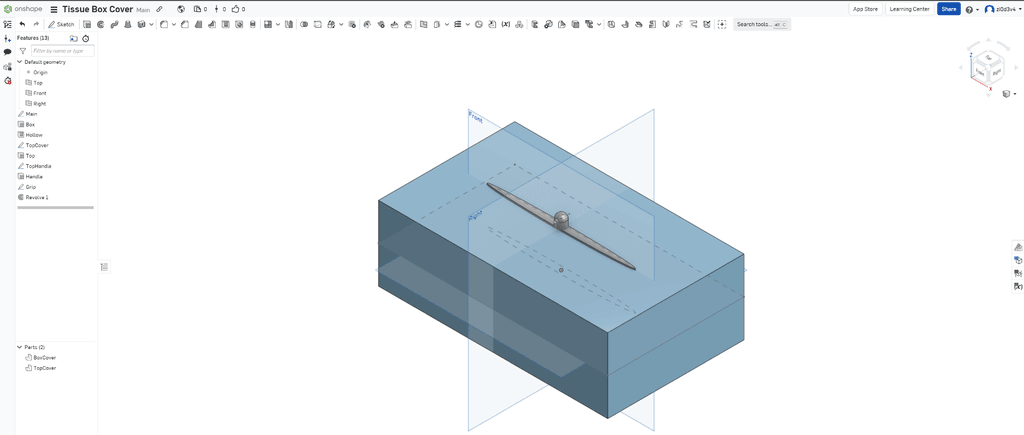1024x435 pixels.
Task: Click the view cube Front face
Action: coord(980,73)
